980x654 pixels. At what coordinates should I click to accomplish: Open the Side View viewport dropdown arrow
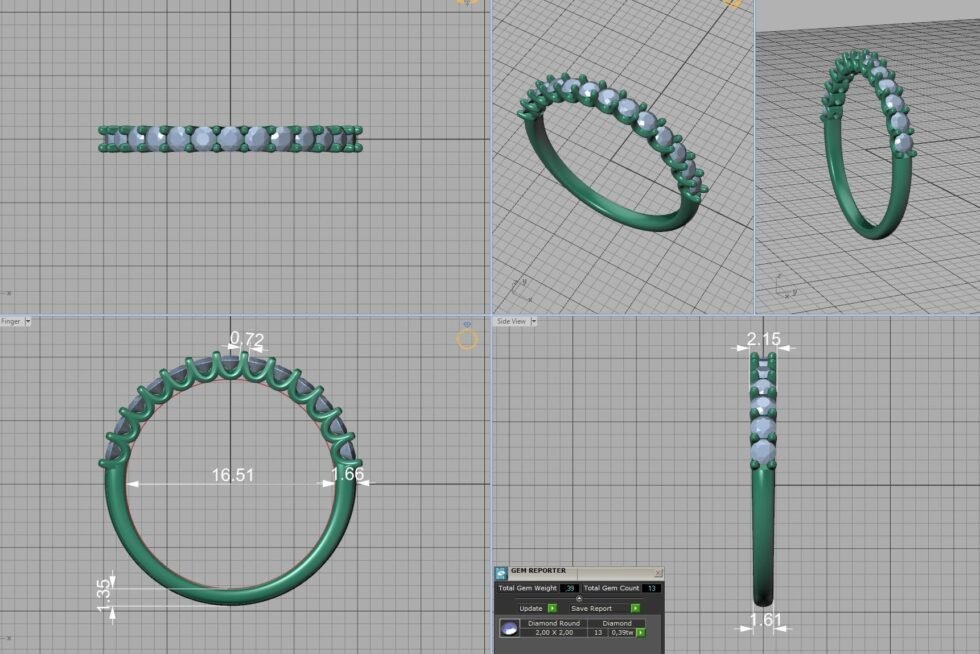click(535, 321)
